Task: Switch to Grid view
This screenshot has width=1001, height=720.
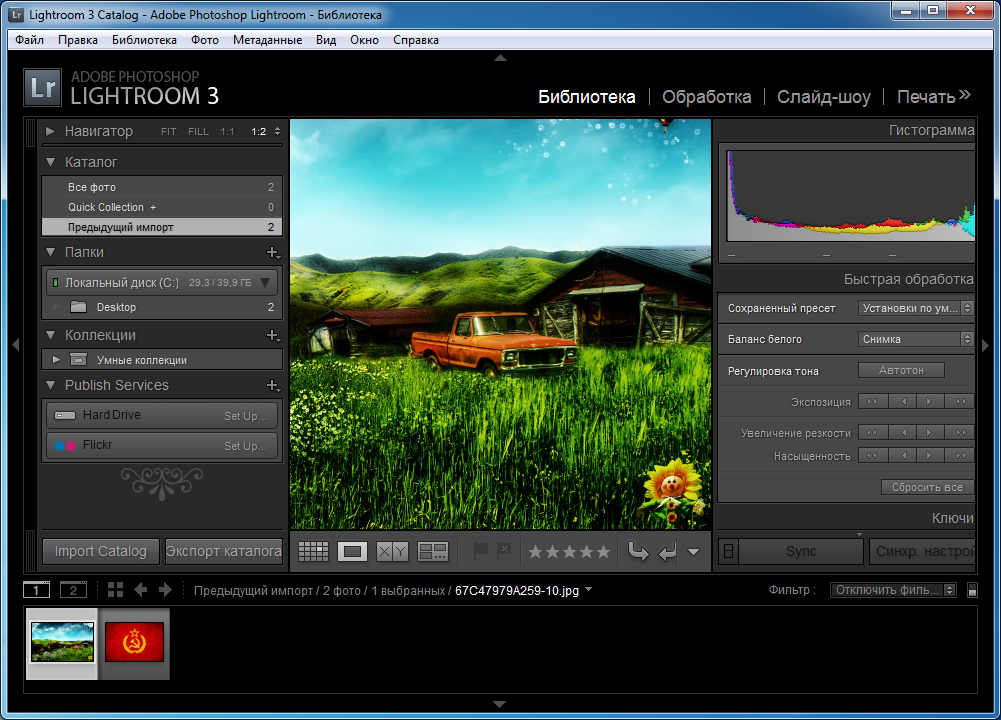Action: 313,551
